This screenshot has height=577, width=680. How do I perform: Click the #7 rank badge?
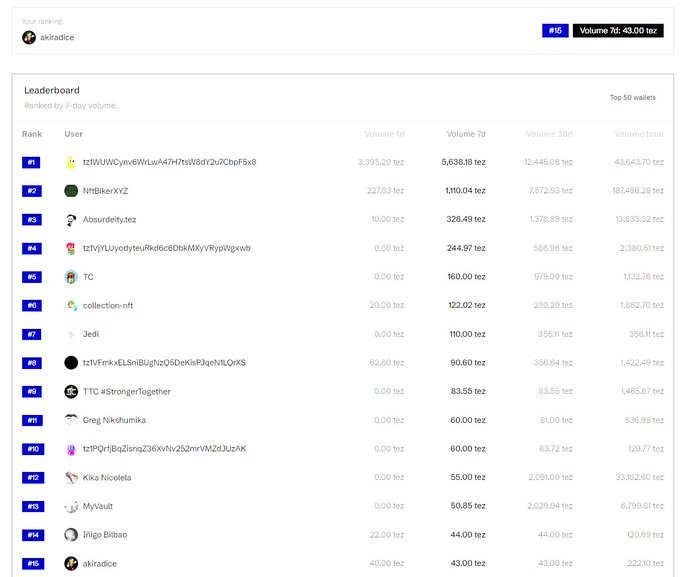tap(32, 334)
